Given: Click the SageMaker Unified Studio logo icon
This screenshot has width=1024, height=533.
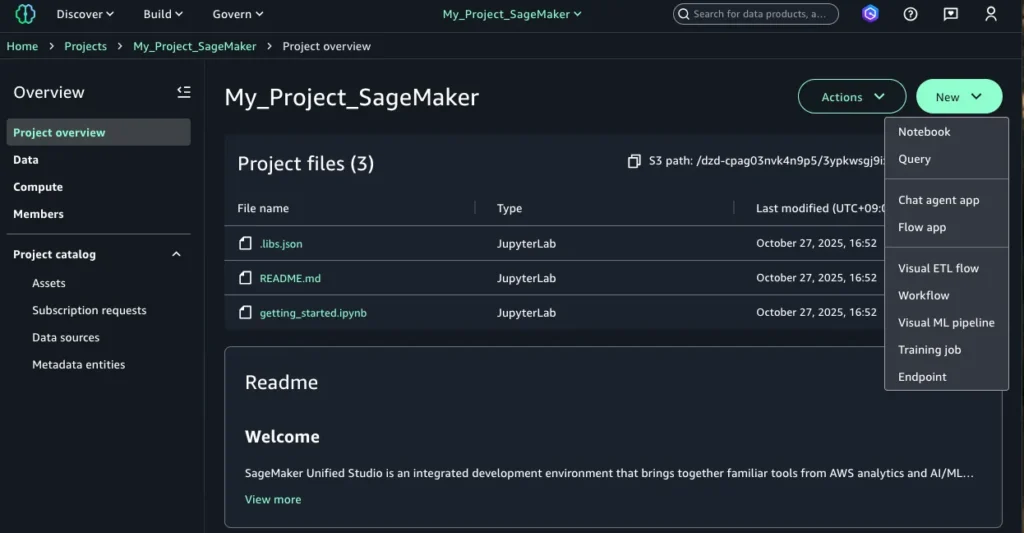Looking at the screenshot, I should (25, 14).
